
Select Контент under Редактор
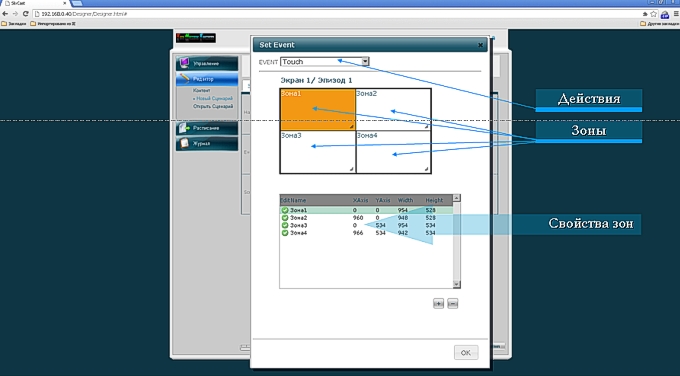[x=202, y=91]
